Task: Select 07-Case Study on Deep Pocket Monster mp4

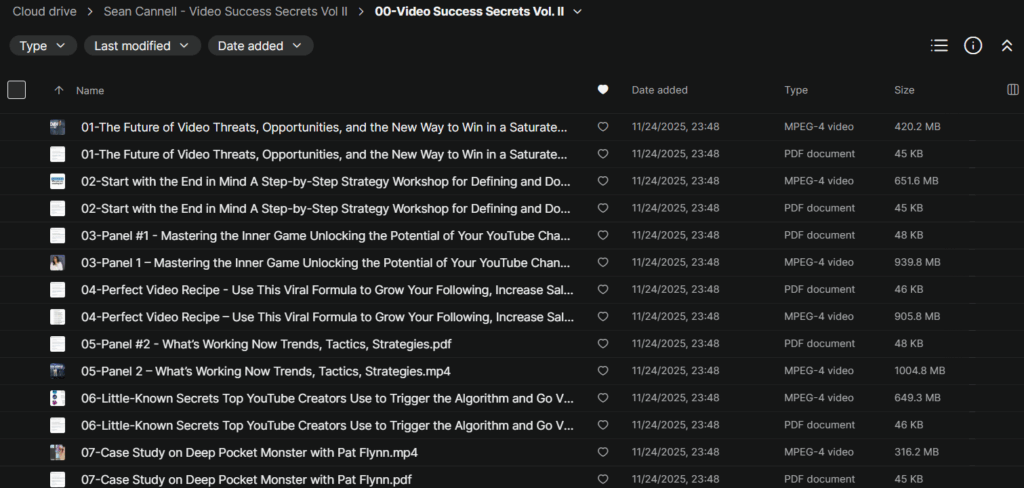Action: click(x=249, y=453)
